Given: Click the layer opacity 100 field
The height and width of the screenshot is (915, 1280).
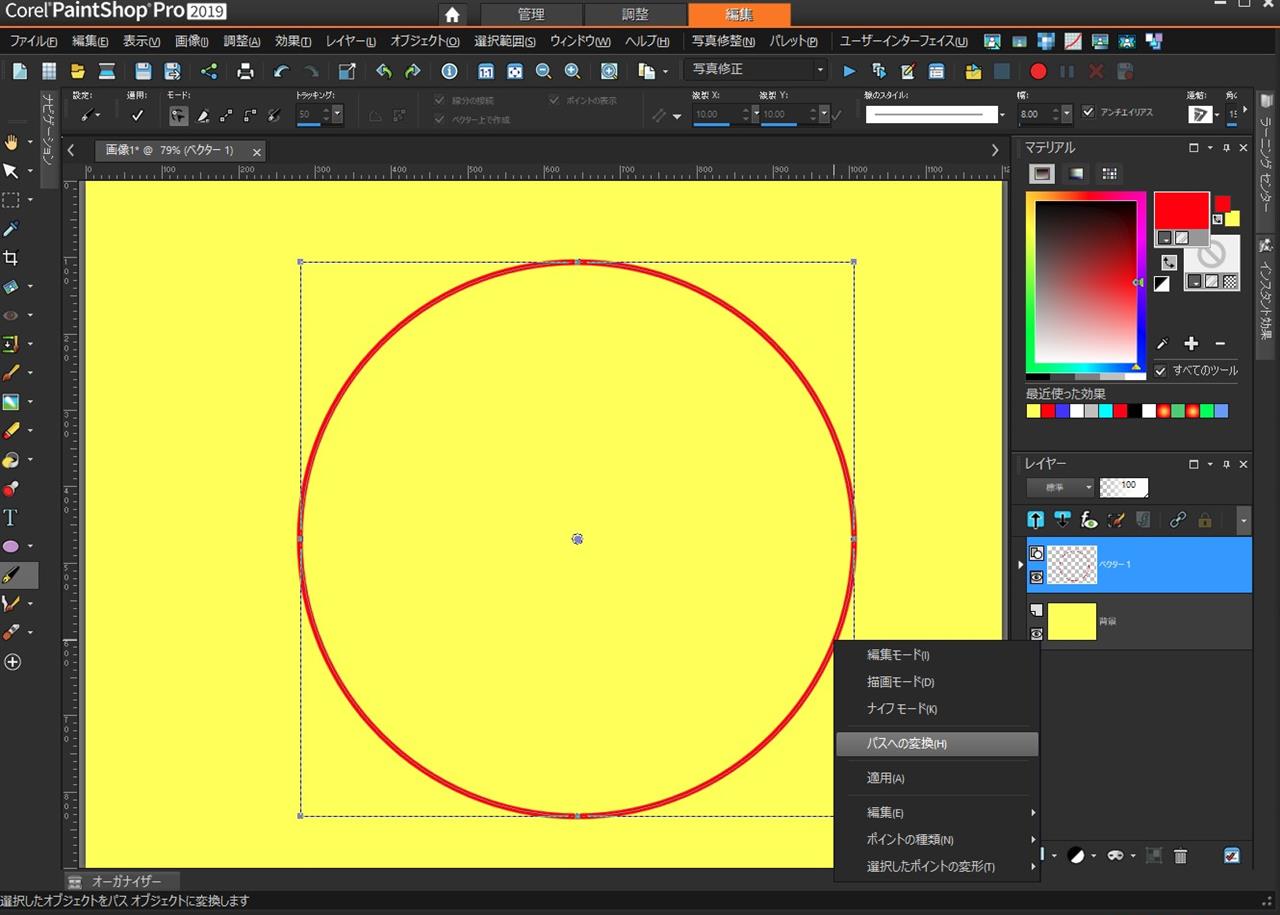Looking at the screenshot, I should click(x=1124, y=487).
